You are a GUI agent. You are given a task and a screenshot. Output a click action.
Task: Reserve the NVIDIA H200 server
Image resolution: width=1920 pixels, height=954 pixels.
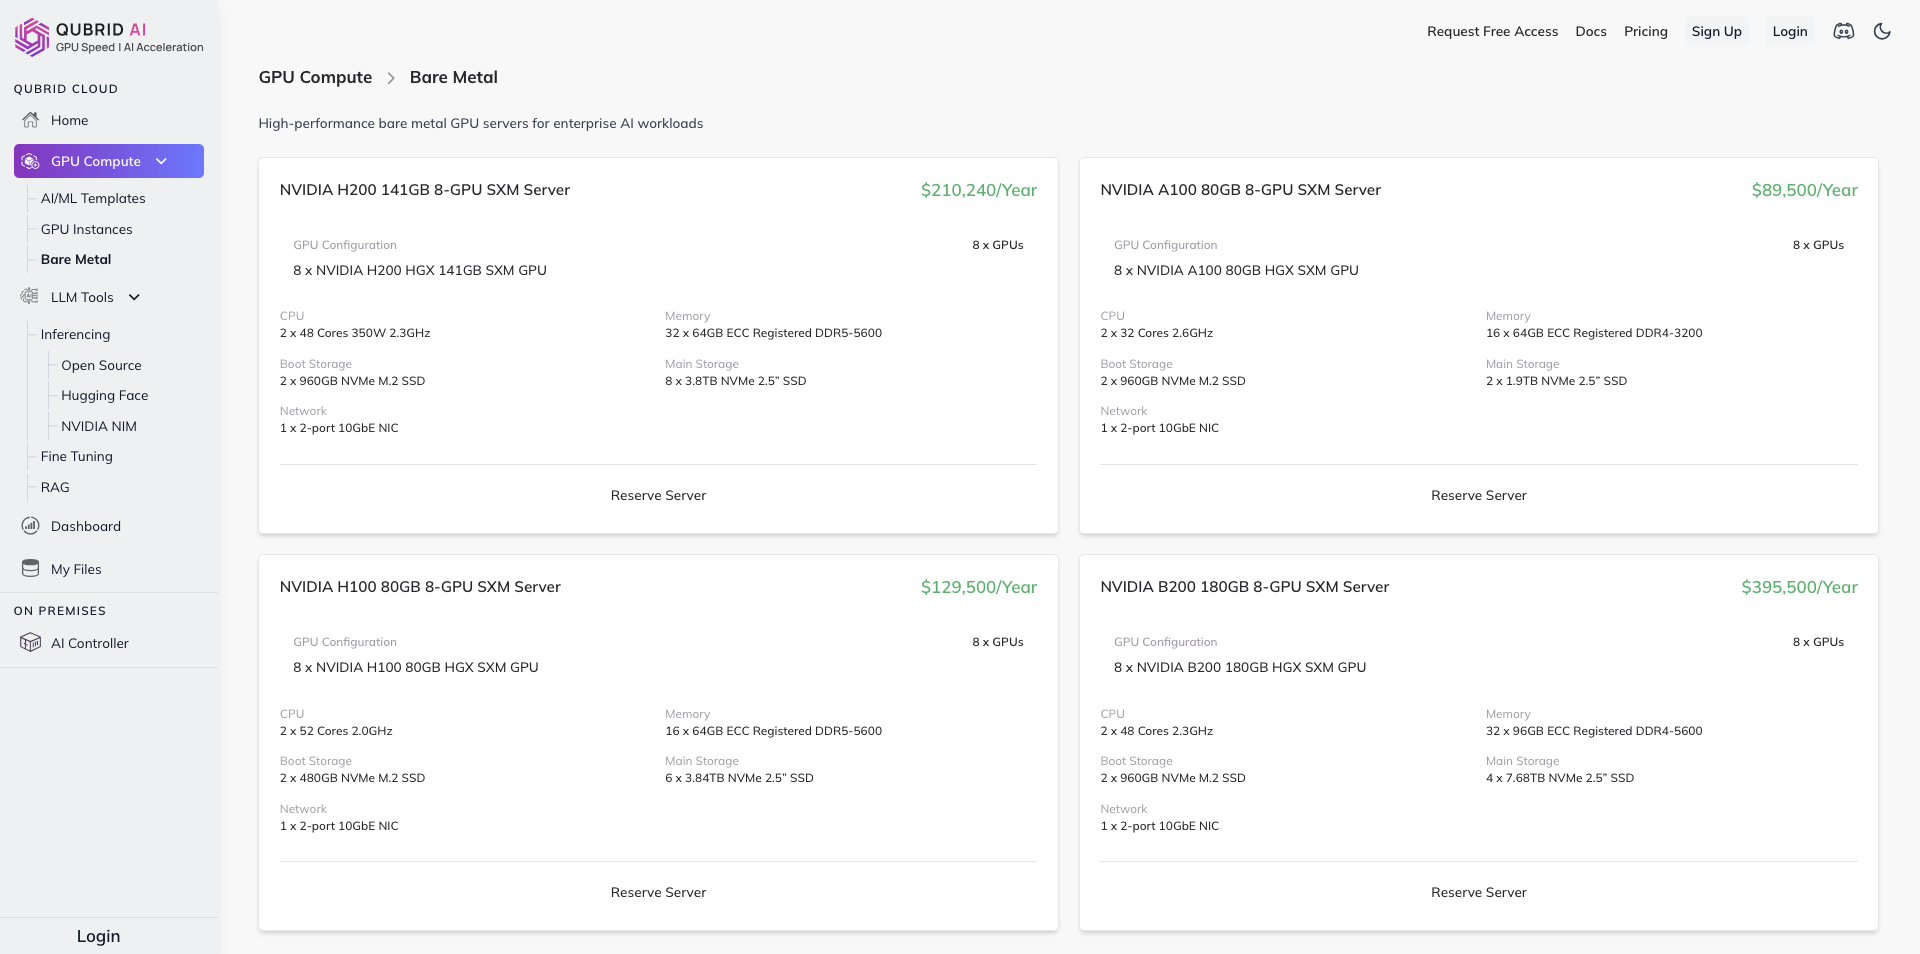tap(658, 495)
